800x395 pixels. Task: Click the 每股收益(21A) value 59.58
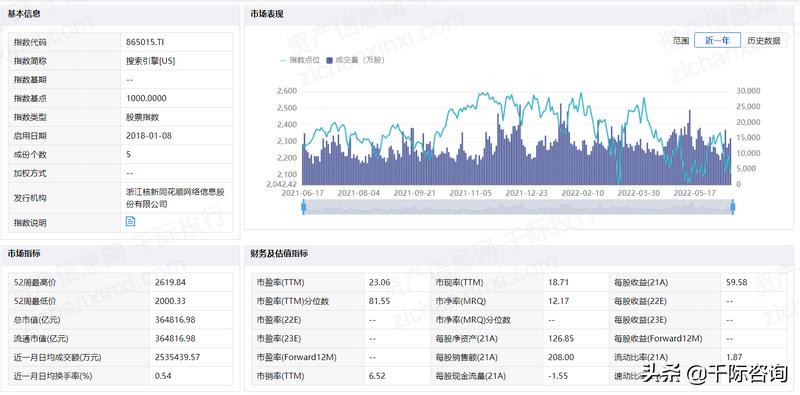point(736,282)
